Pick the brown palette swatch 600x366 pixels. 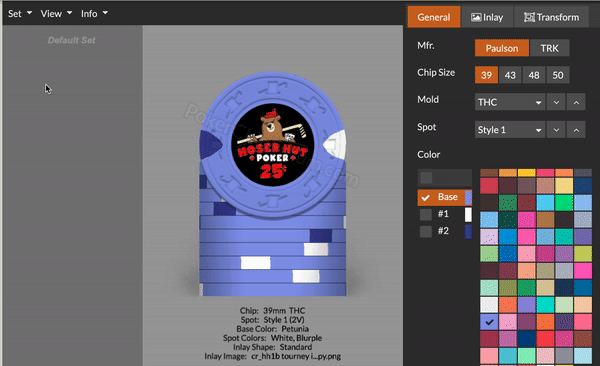point(545,220)
